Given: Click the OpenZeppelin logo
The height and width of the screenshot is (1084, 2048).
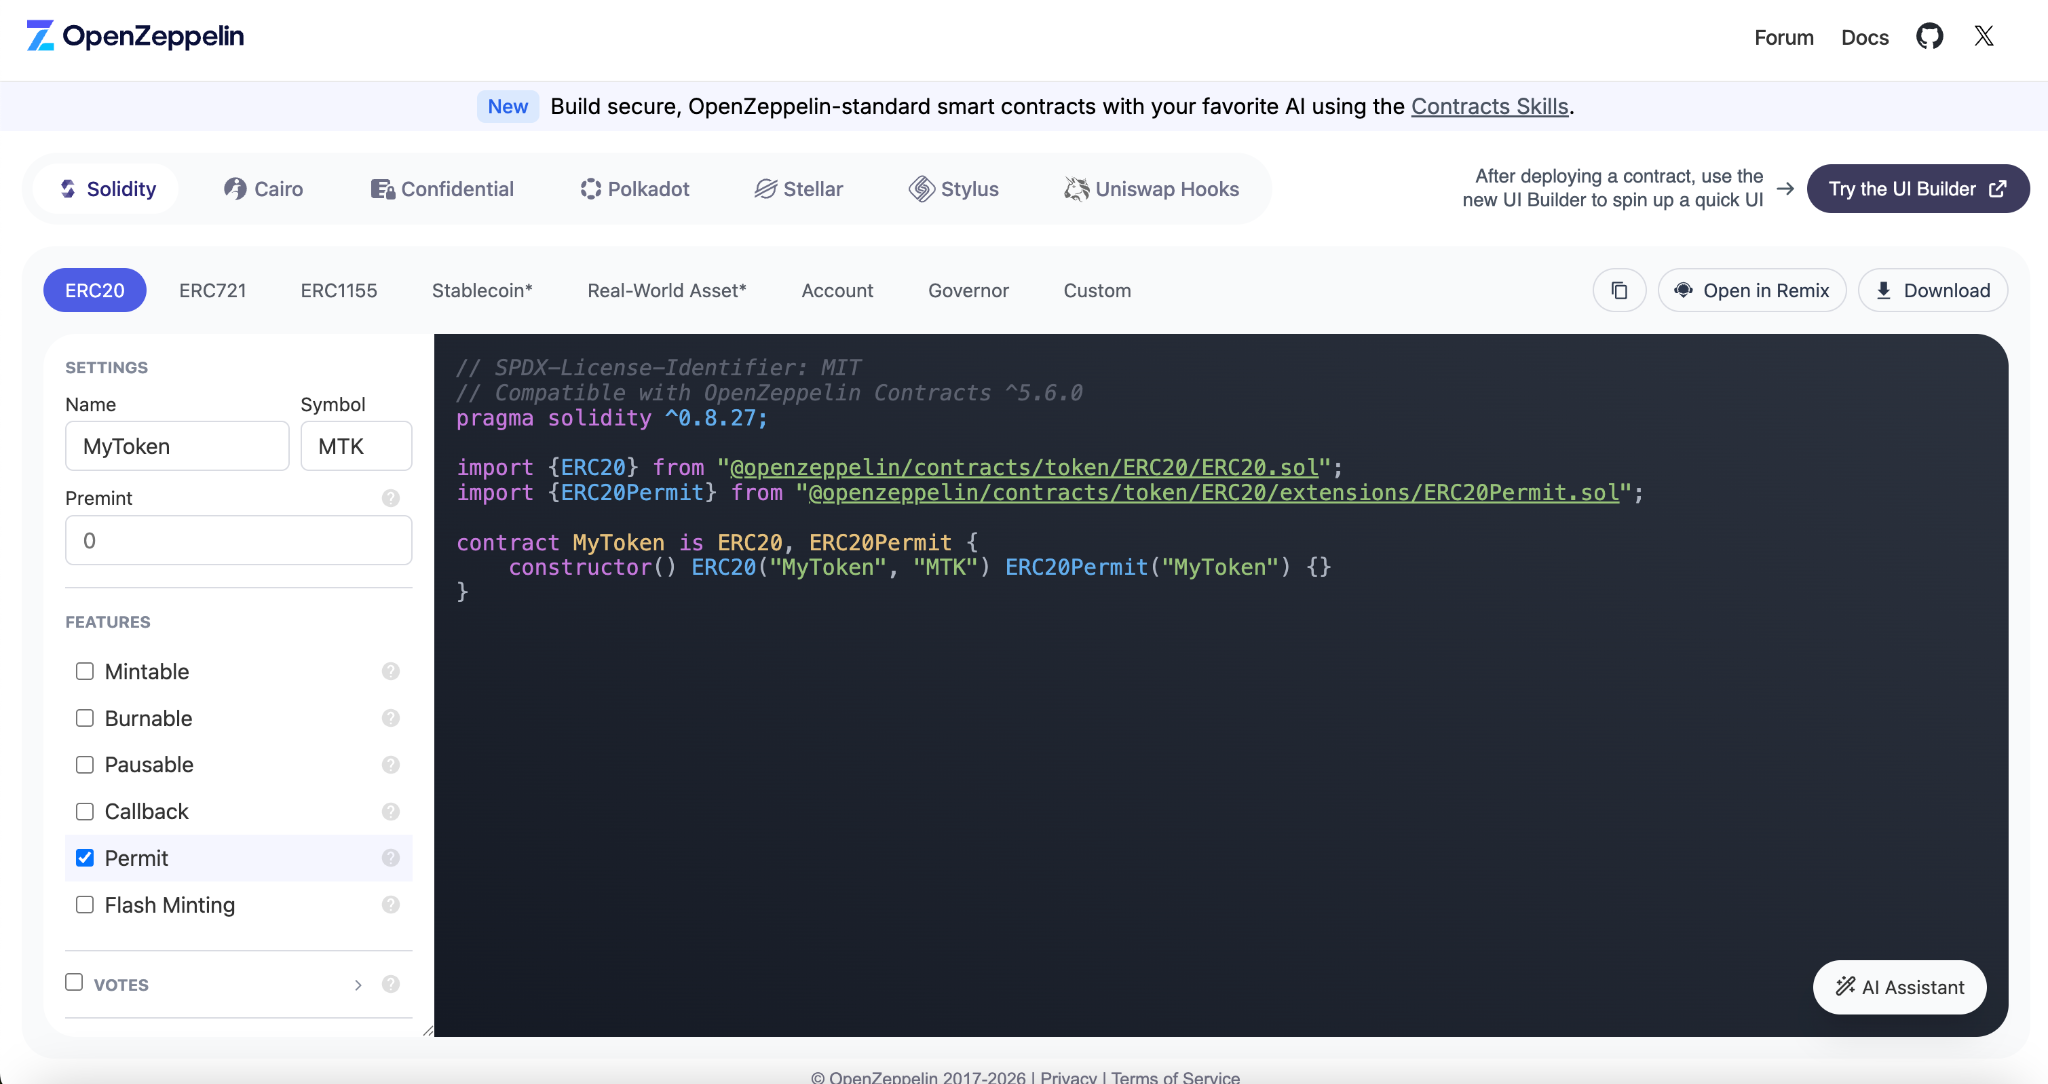Looking at the screenshot, I should coord(135,36).
